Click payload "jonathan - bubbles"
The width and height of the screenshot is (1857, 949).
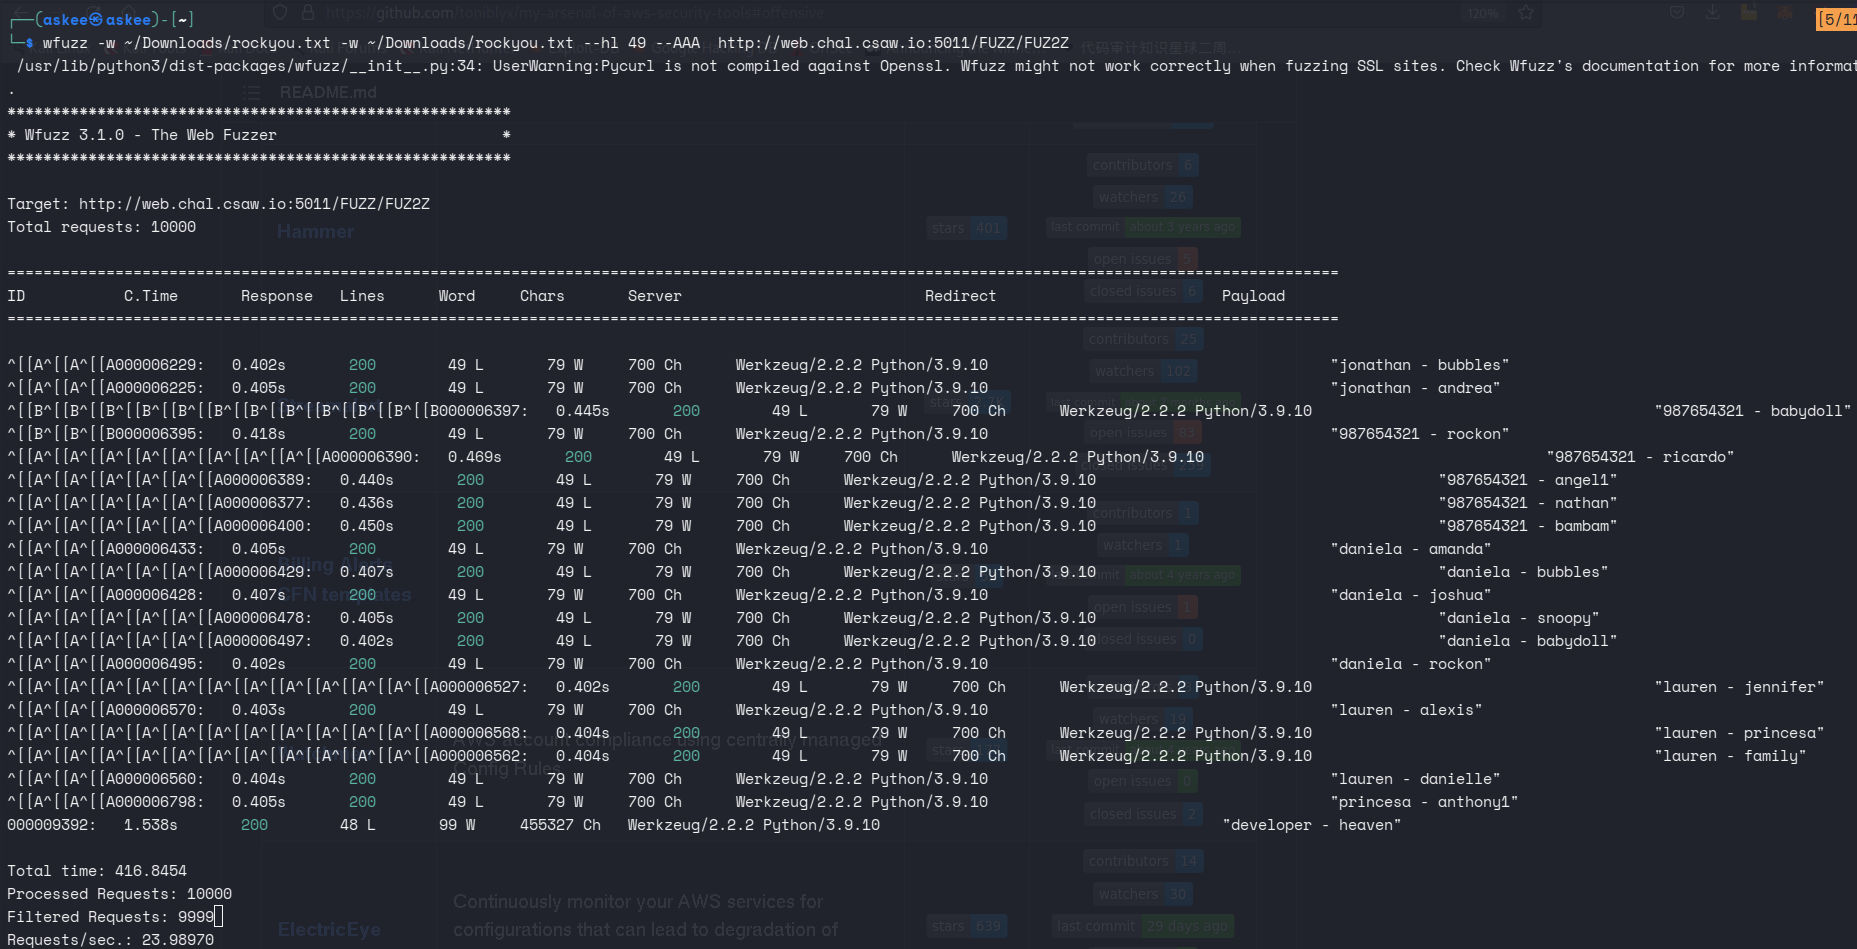[1420, 365]
